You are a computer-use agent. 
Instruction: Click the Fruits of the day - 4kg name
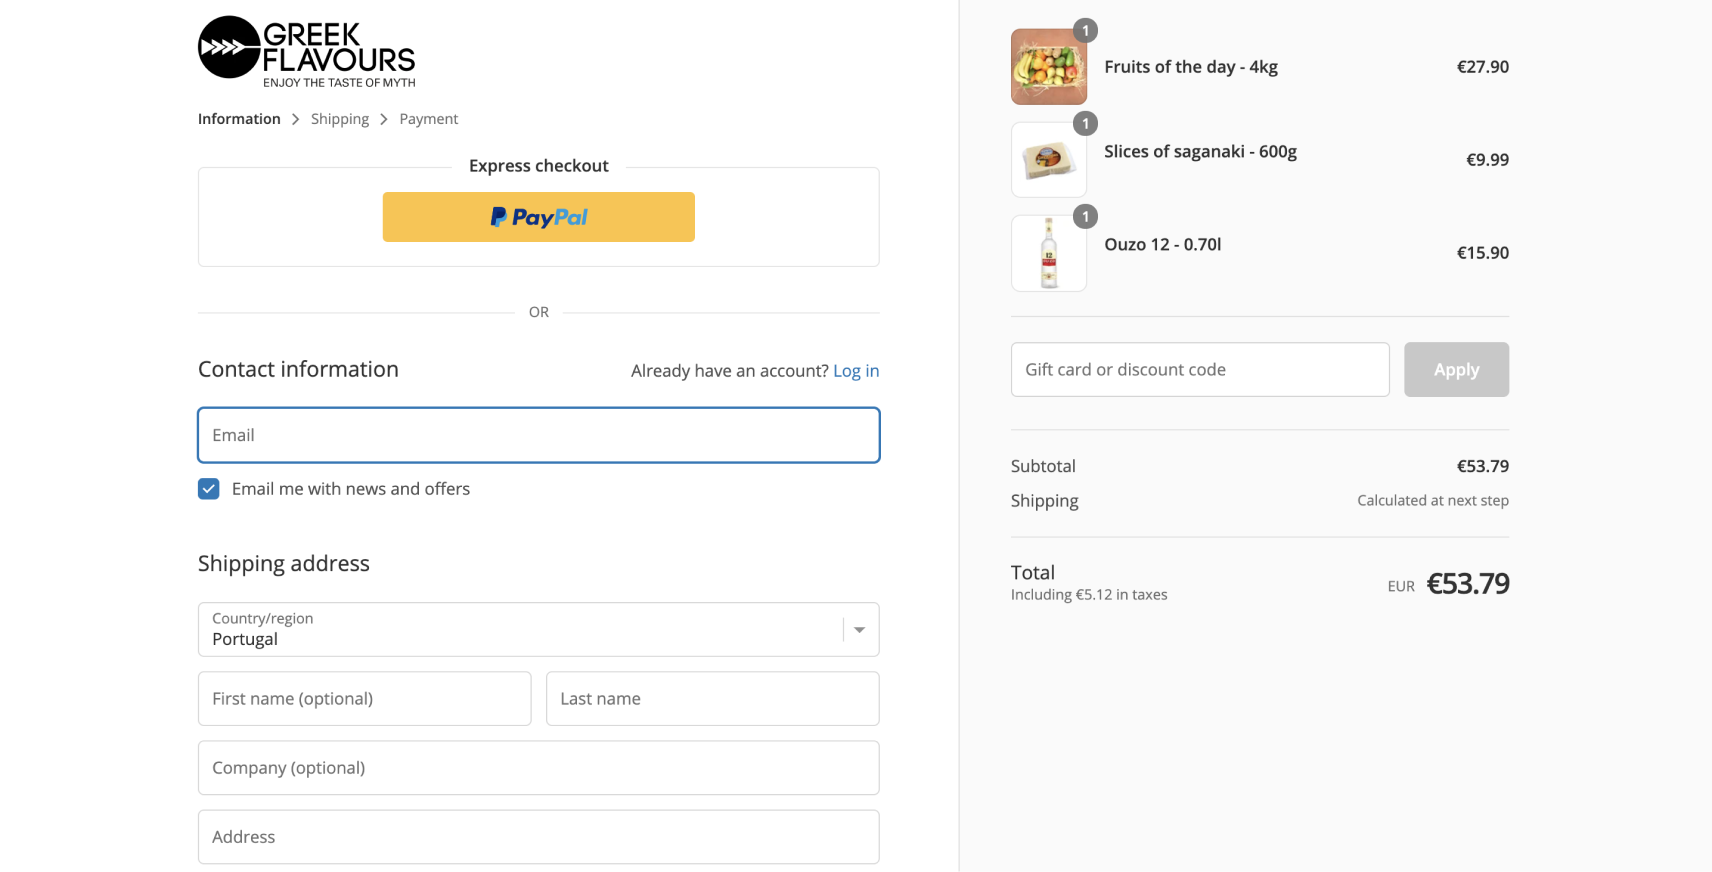point(1191,67)
